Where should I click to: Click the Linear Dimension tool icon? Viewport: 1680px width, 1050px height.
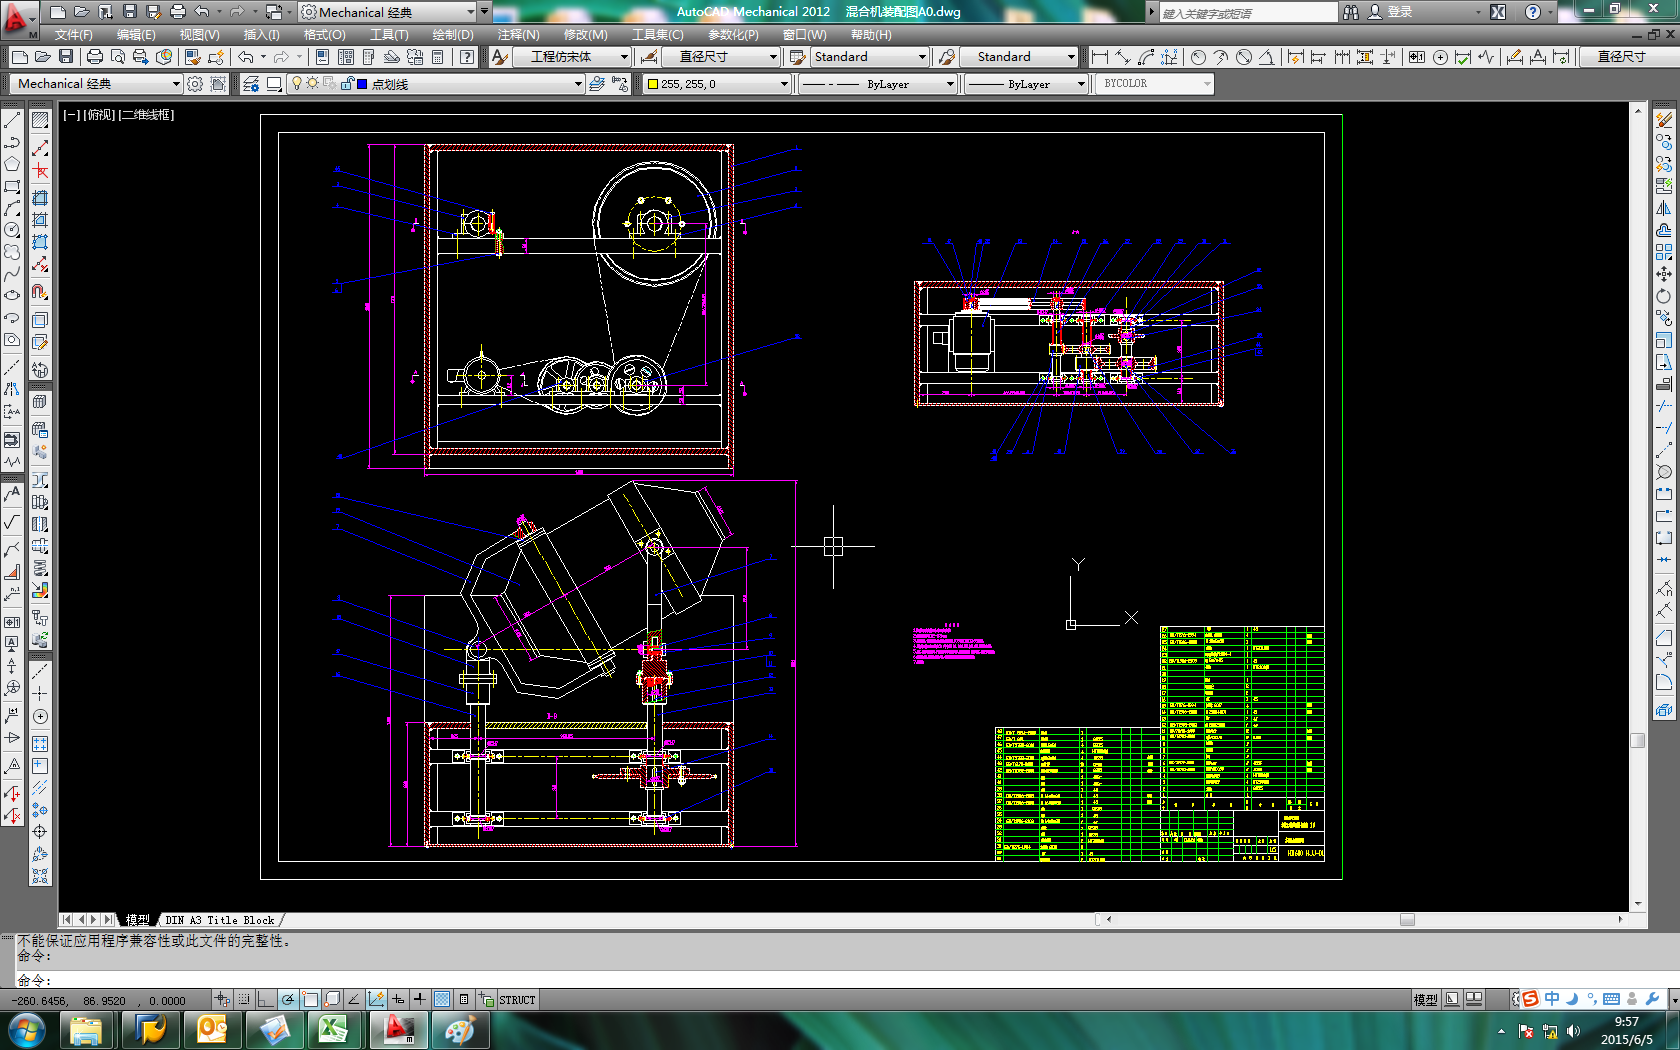tap(1099, 57)
